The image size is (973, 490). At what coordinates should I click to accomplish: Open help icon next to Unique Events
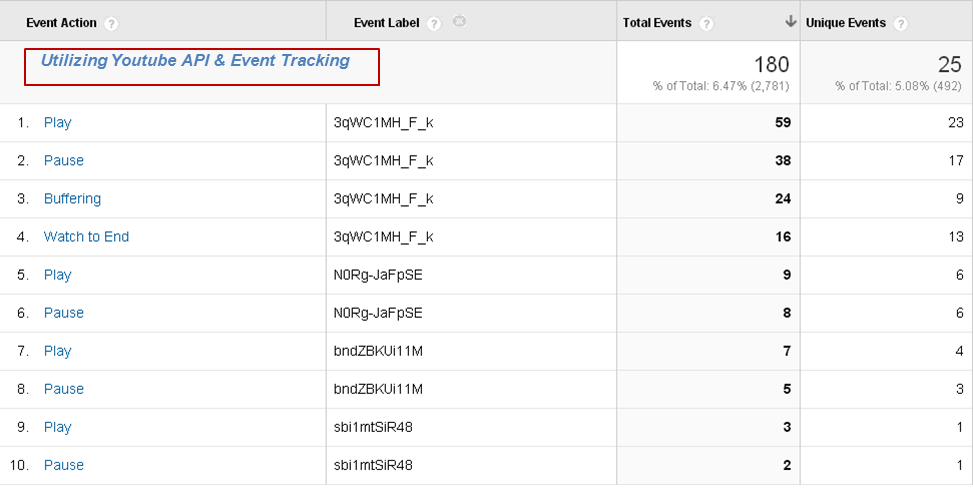pos(900,24)
